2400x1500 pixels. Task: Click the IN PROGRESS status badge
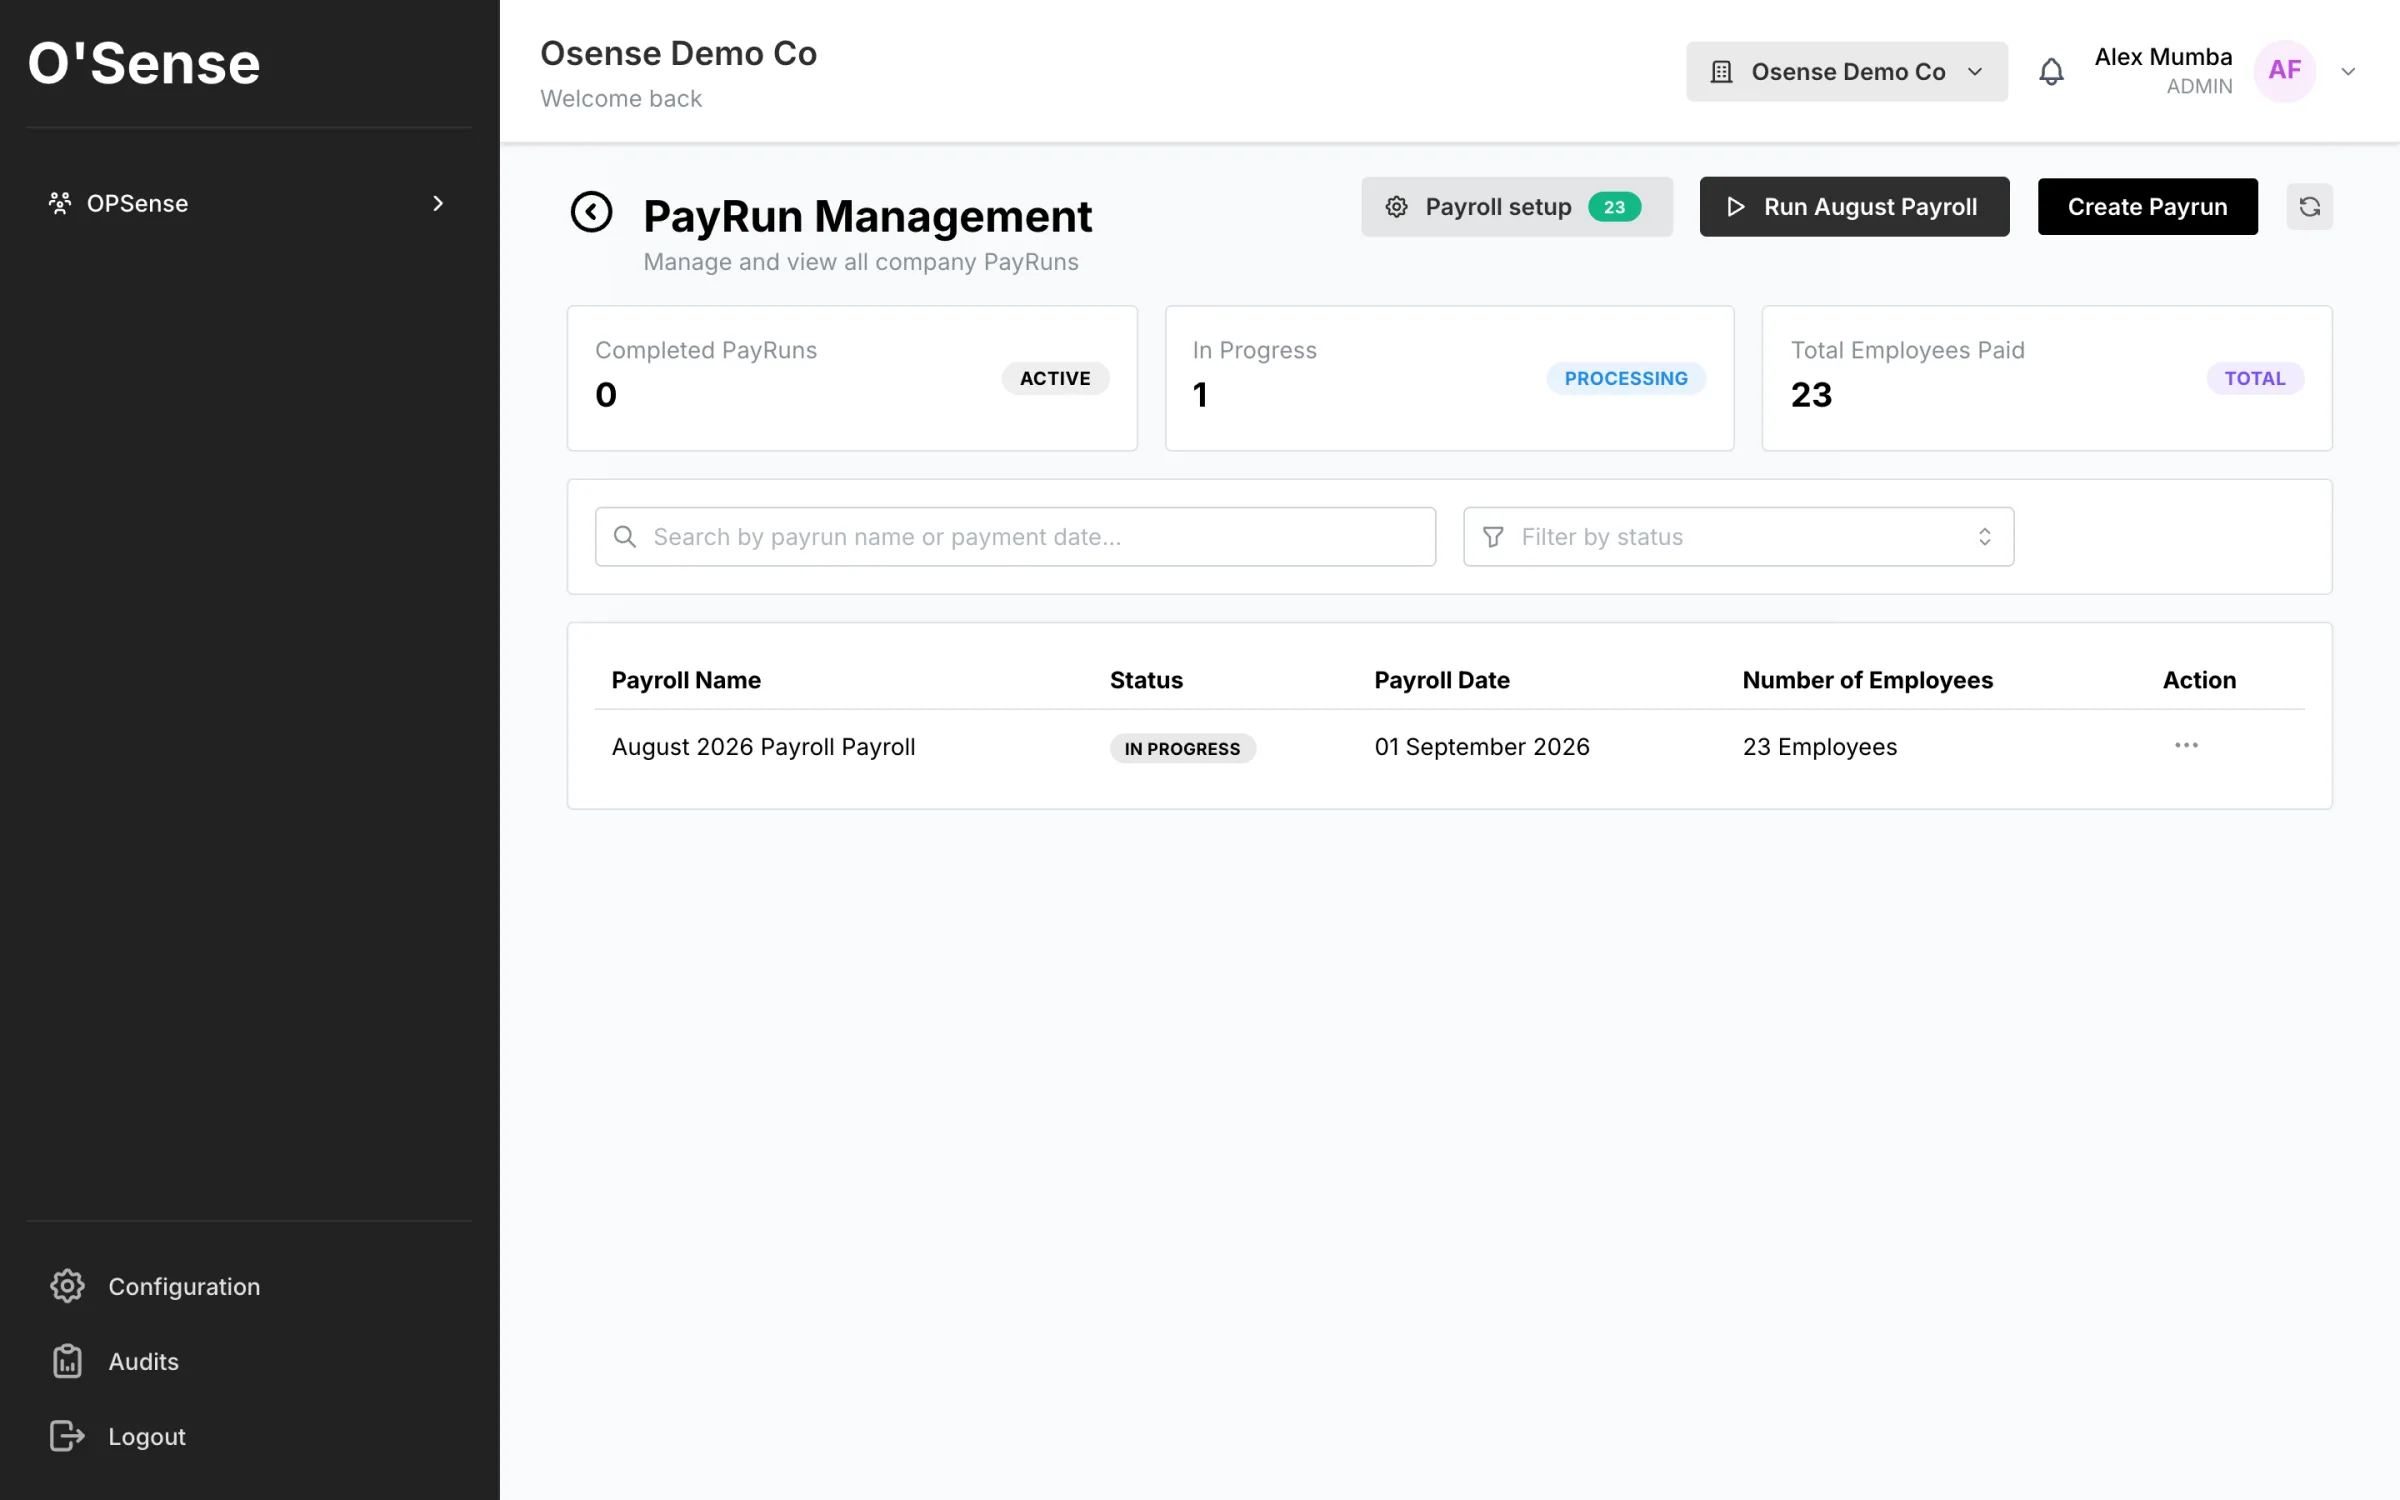coord(1182,748)
